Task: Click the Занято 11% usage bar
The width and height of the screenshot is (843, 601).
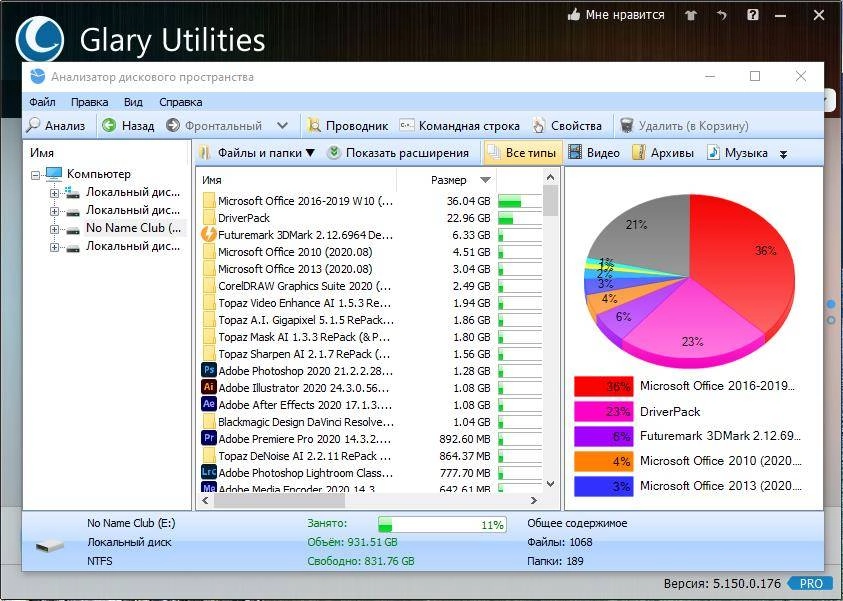Action: (442, 524)
